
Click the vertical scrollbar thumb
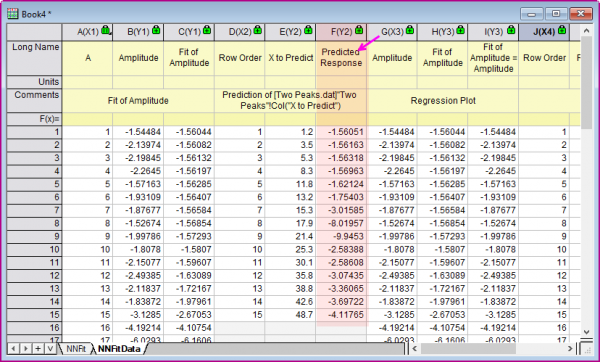(x=587, y=83)
